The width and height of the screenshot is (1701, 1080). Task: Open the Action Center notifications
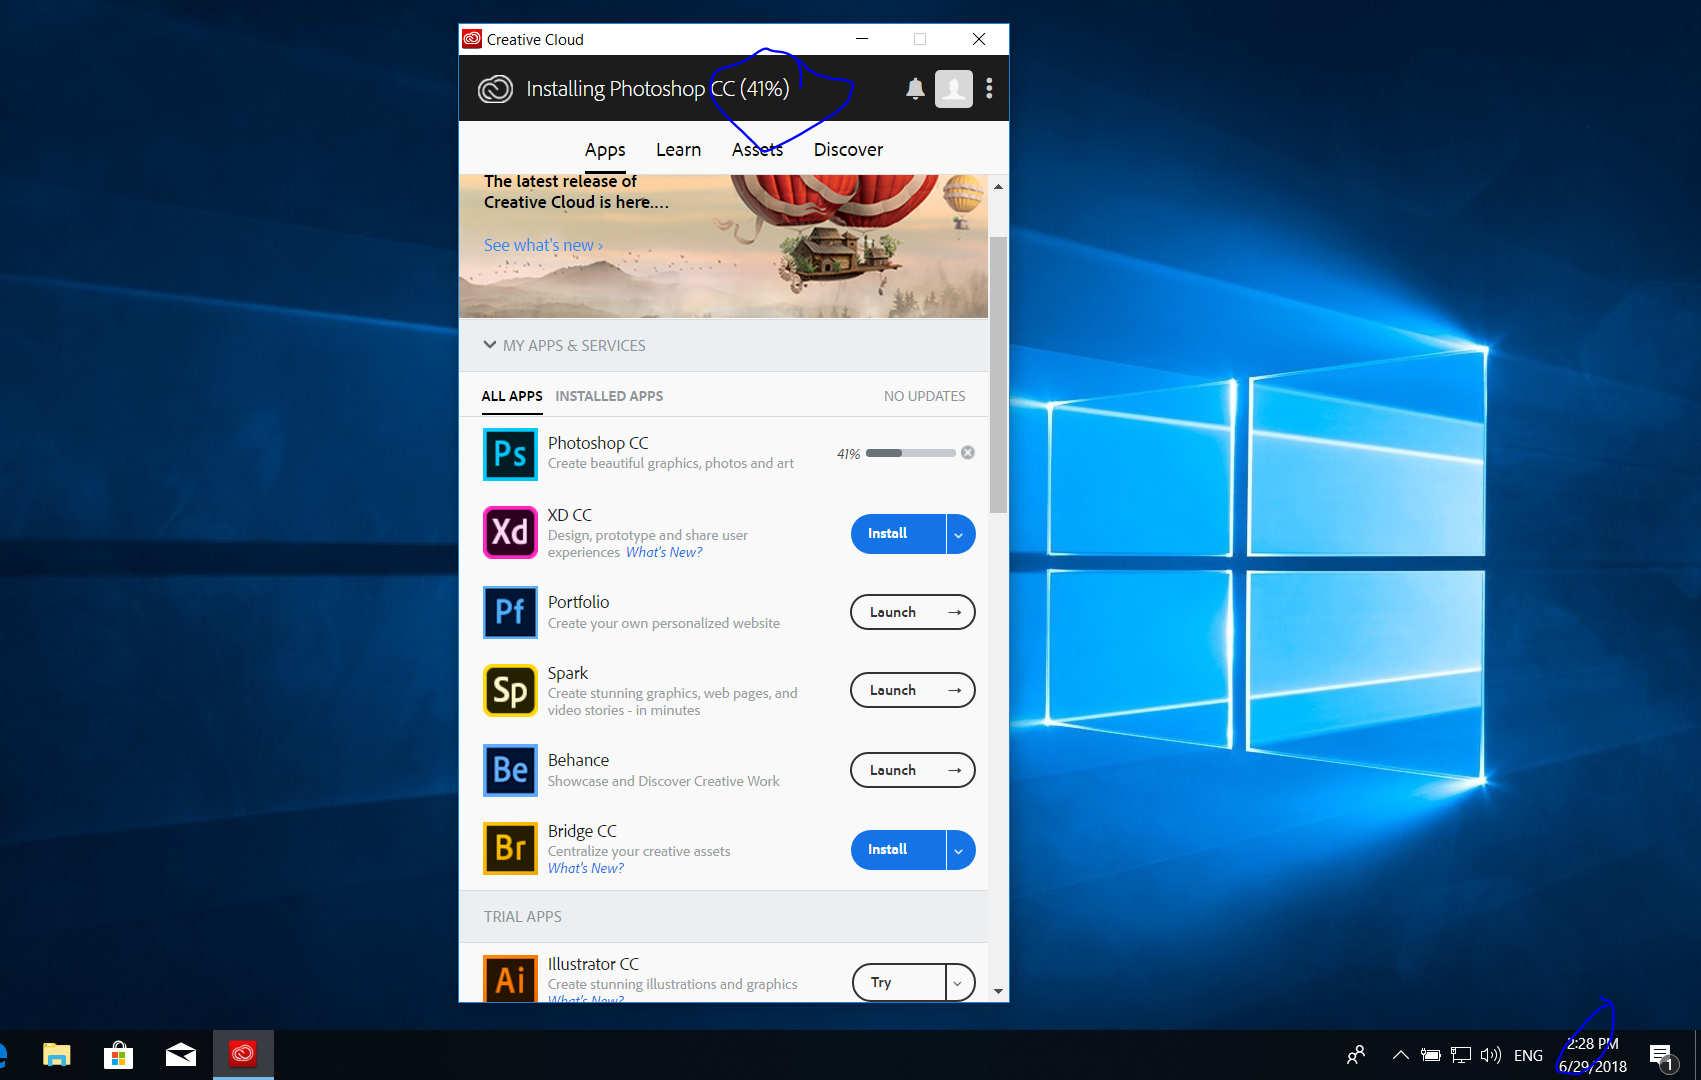point(1662,1056)
